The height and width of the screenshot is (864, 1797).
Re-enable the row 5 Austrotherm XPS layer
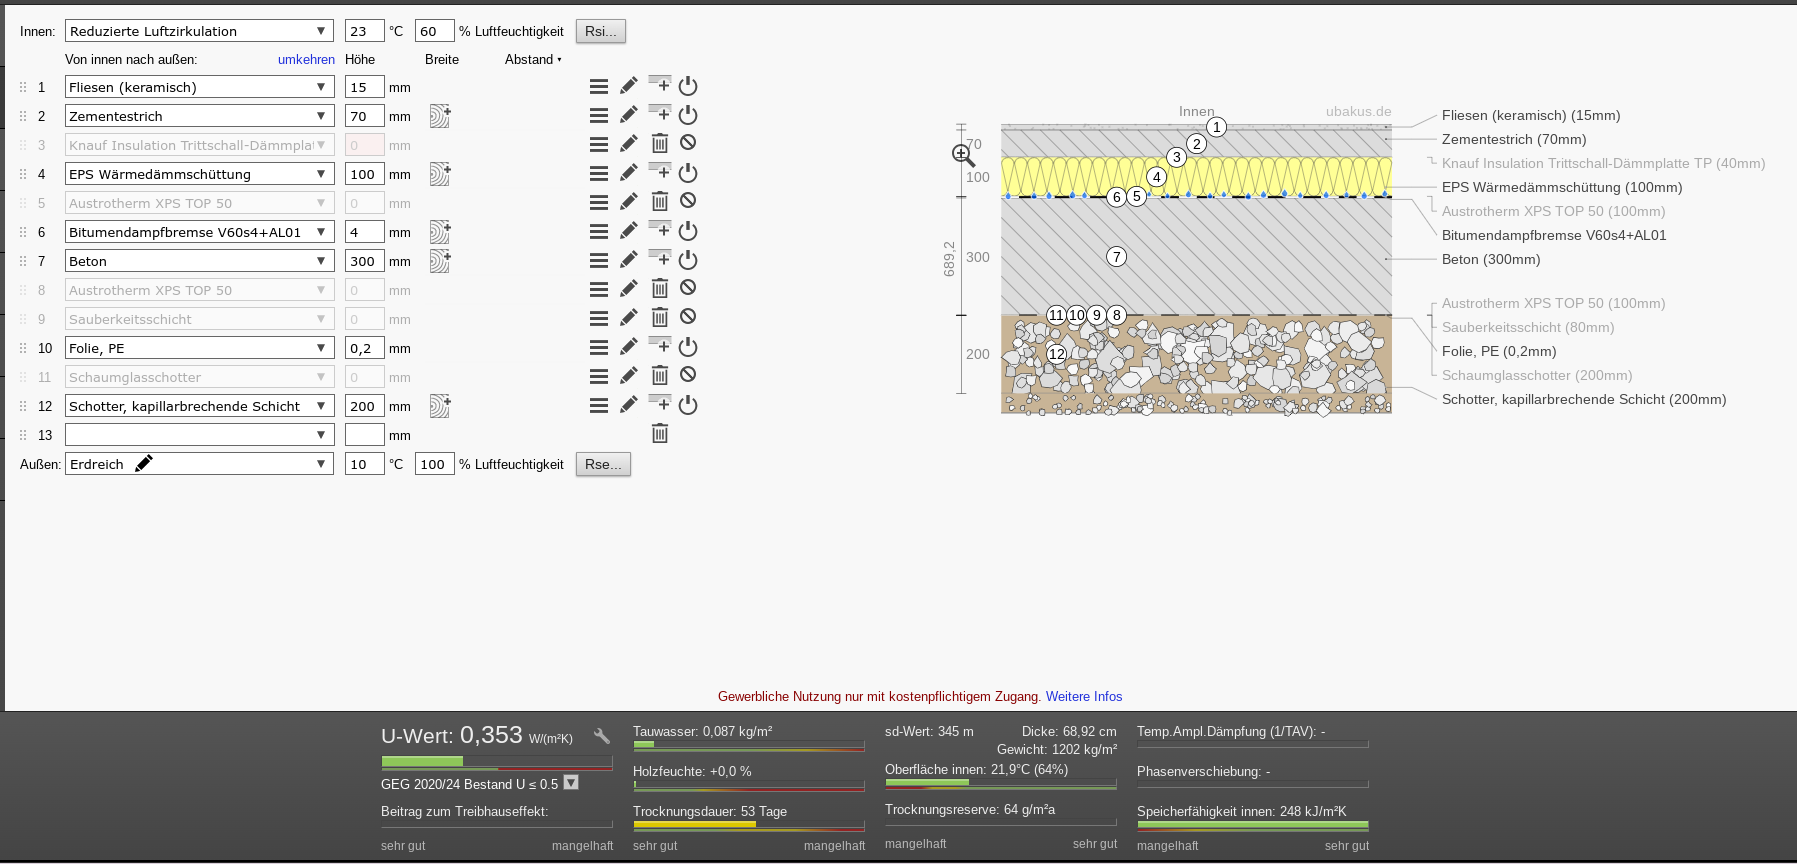(688, 201)
